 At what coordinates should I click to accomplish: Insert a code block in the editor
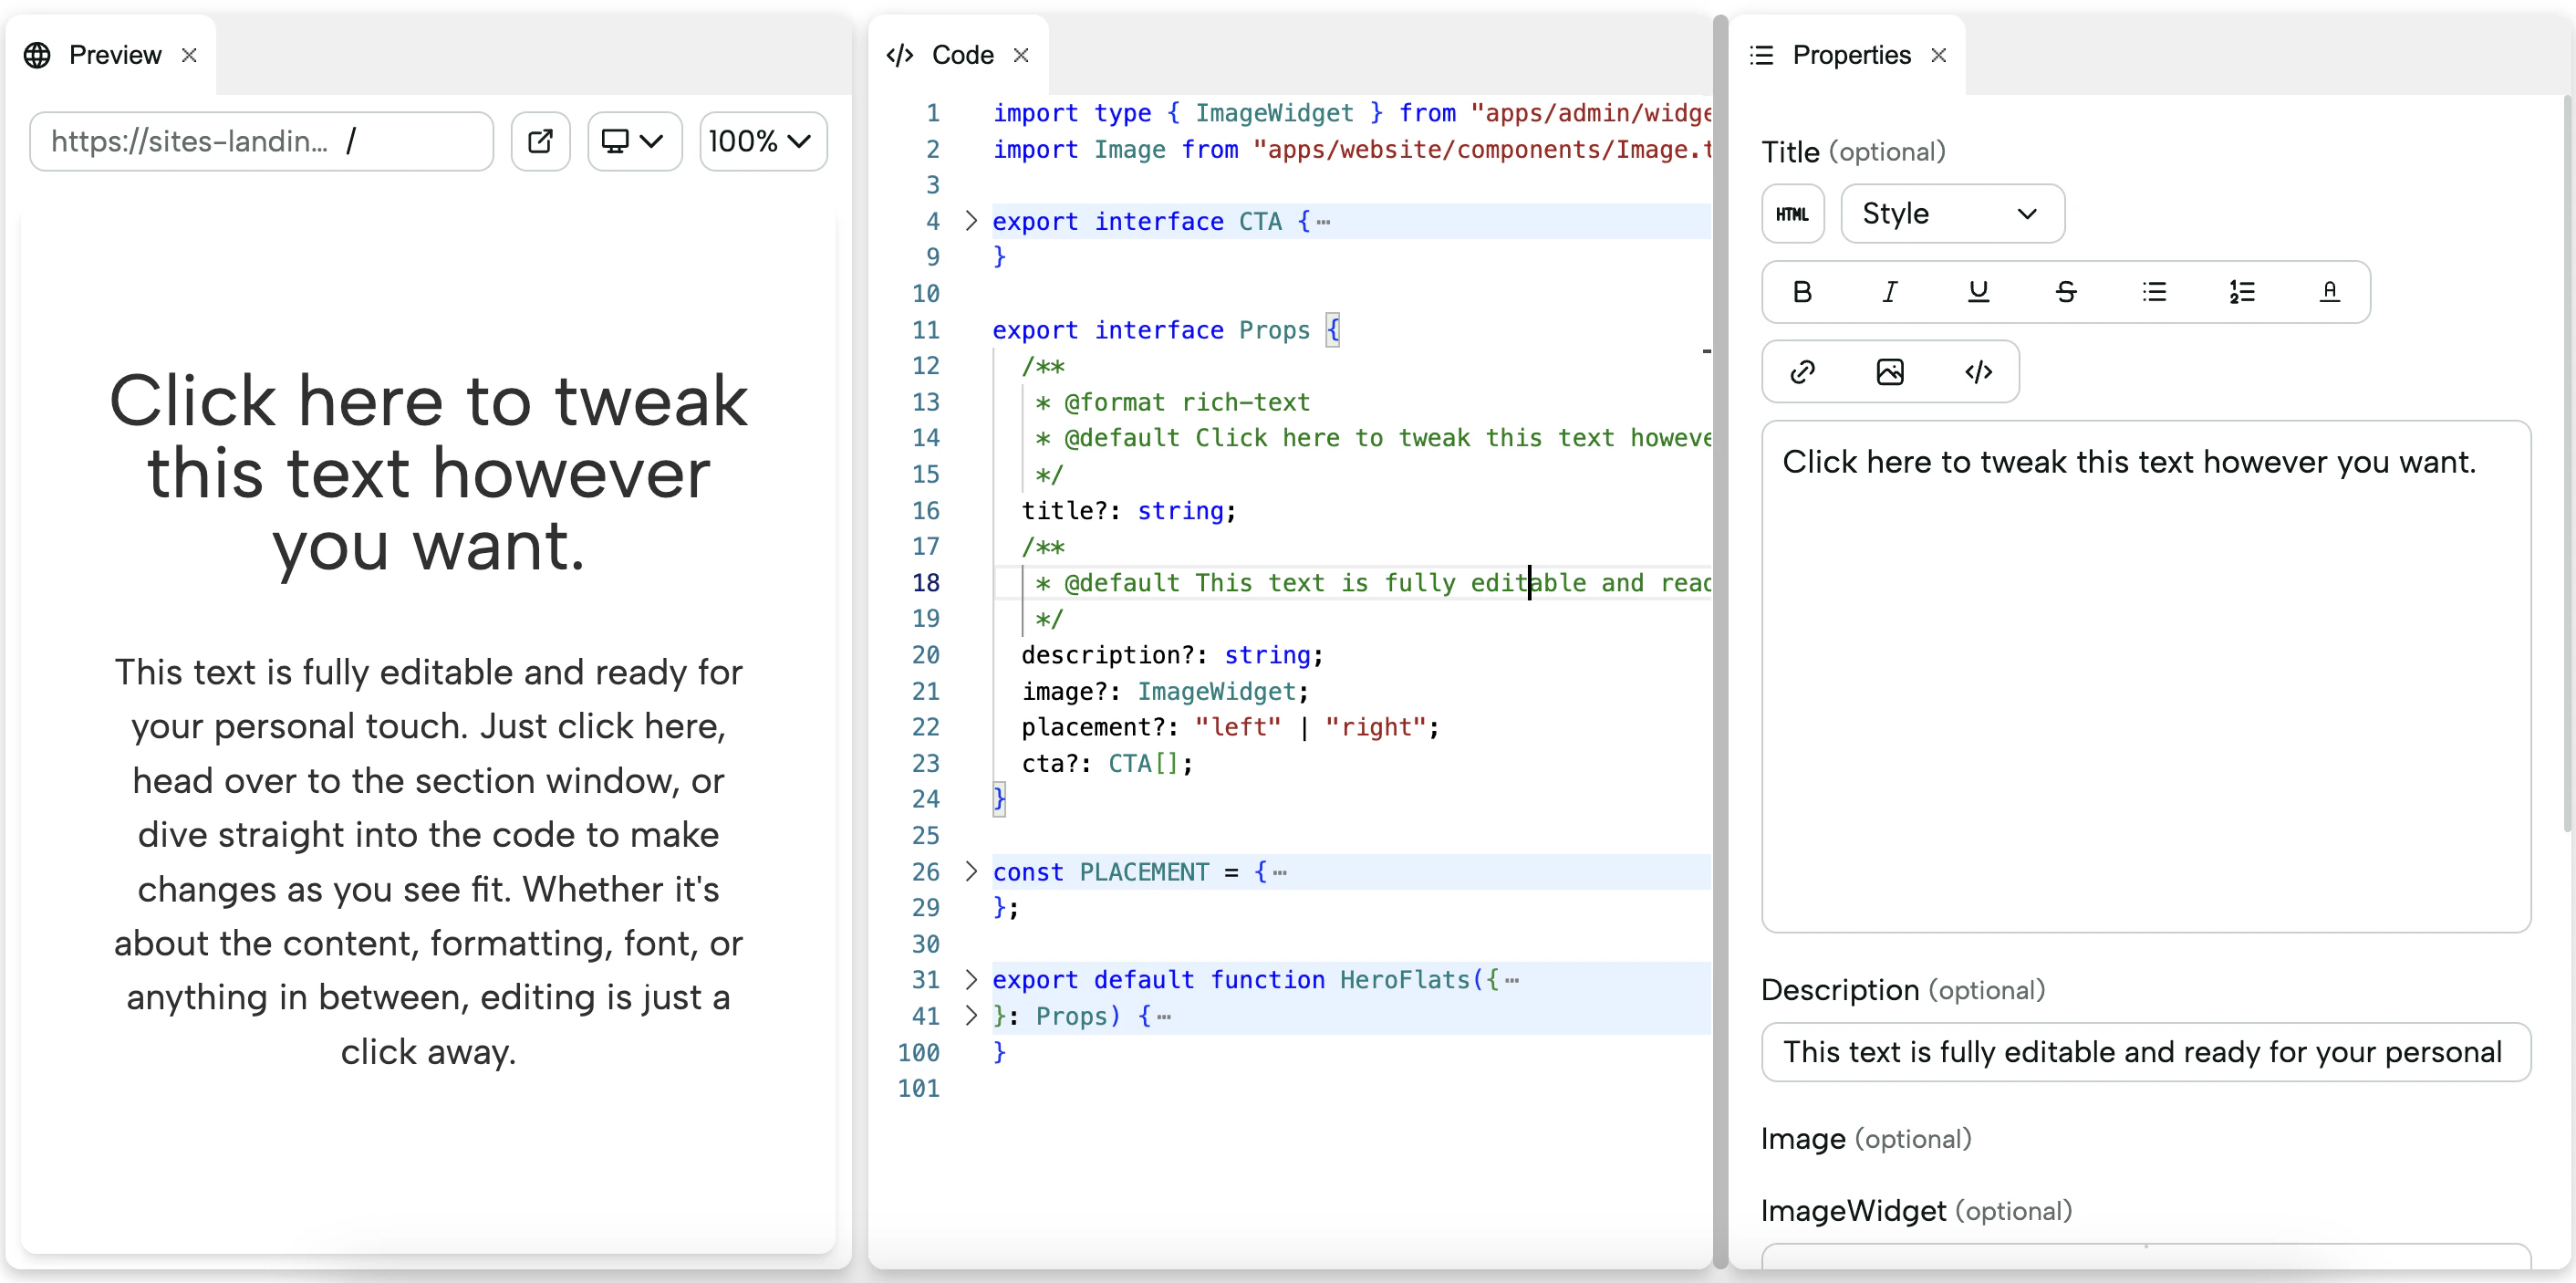1977,372
